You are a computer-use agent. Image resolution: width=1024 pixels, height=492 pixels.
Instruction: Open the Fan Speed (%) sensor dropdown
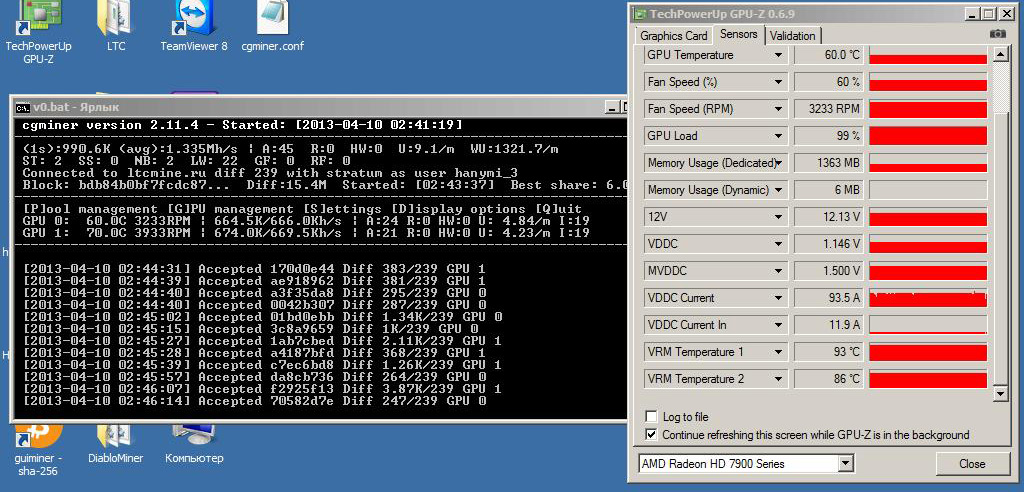[x=778, y=82]
